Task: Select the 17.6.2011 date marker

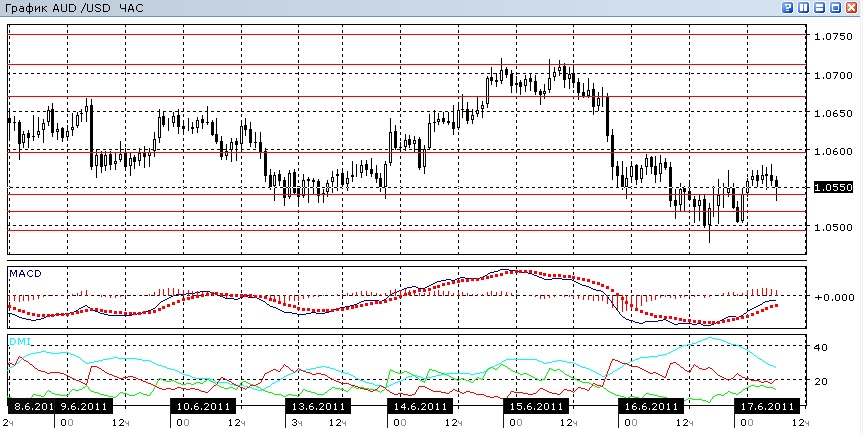Action: pos(767,406)
